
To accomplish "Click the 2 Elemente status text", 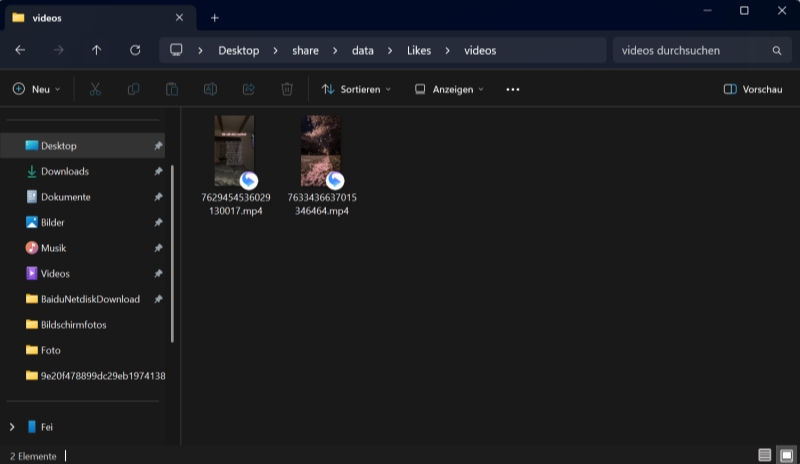I will click(x=33, y=456).
